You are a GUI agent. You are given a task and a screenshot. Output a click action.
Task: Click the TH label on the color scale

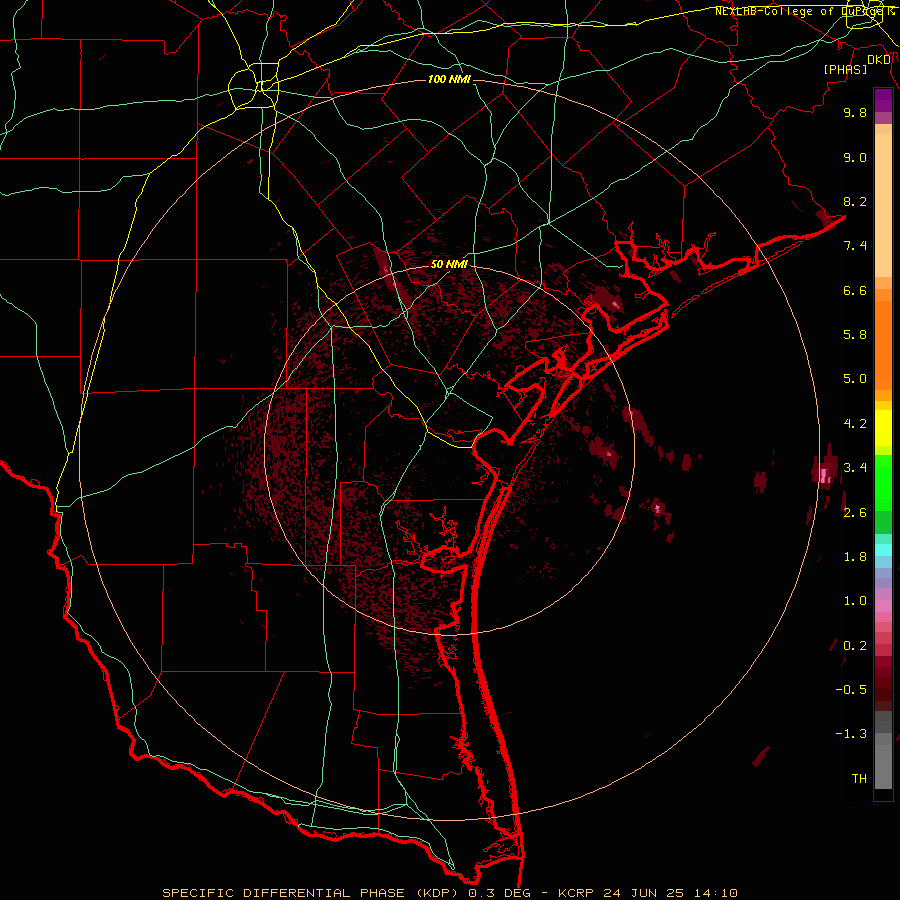859,779
